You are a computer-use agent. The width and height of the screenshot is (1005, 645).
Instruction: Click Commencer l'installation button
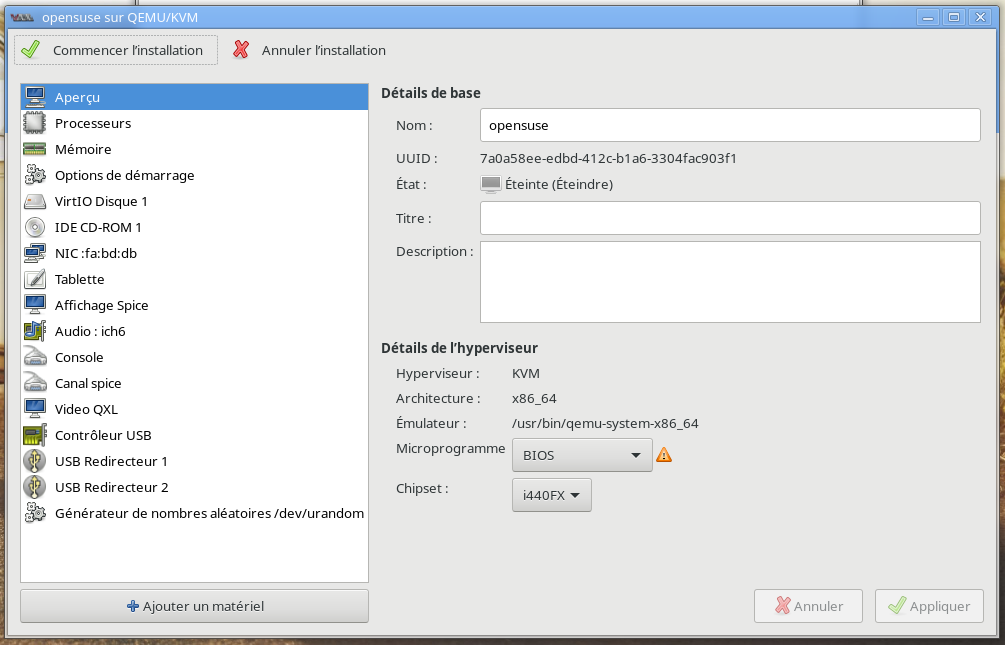pyautogui.click(x=116, y=50)
